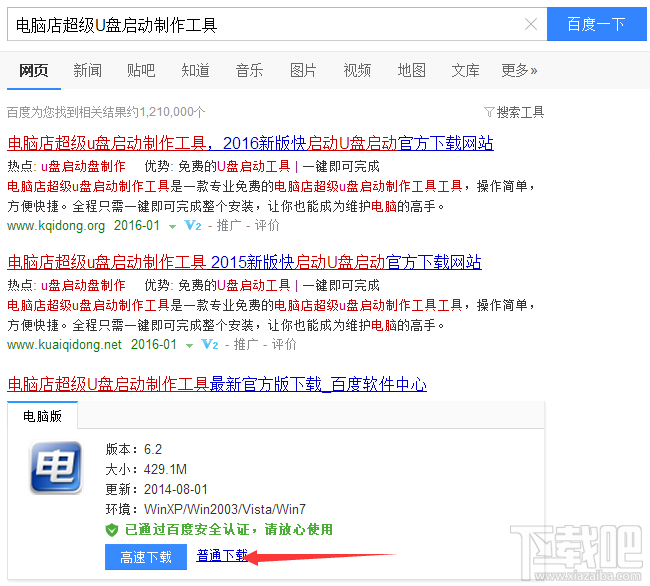The width and height of the screenshot is (650, 586).
Task: Click the WinXP/Win2003/Vista/Win7 environment text
Action: (x=225, y=509)
